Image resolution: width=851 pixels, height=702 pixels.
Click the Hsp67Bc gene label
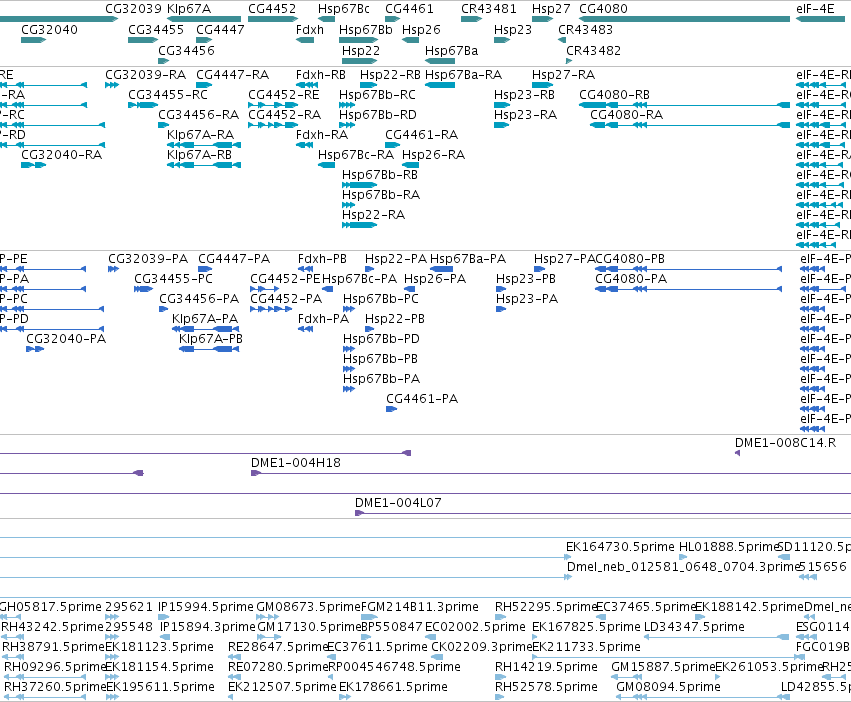tap(344, 9)
